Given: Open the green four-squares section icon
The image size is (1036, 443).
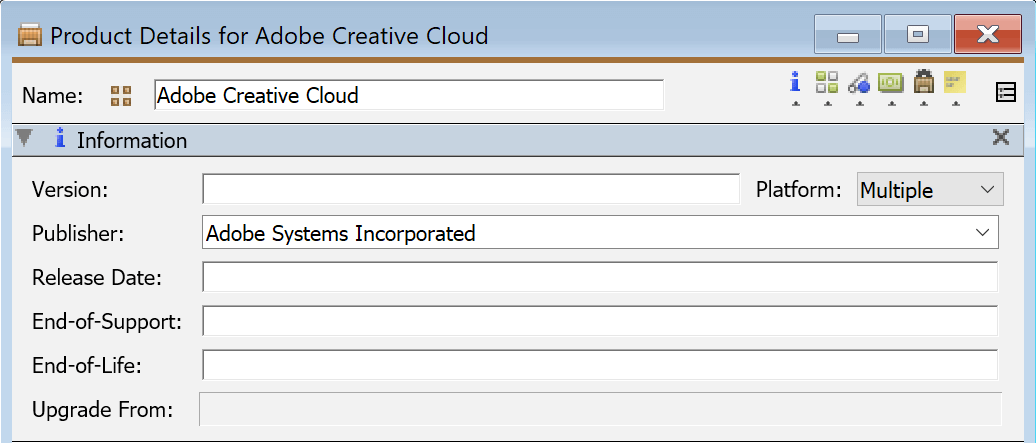Looking at the screenshot, I should [x=827, y=83].
